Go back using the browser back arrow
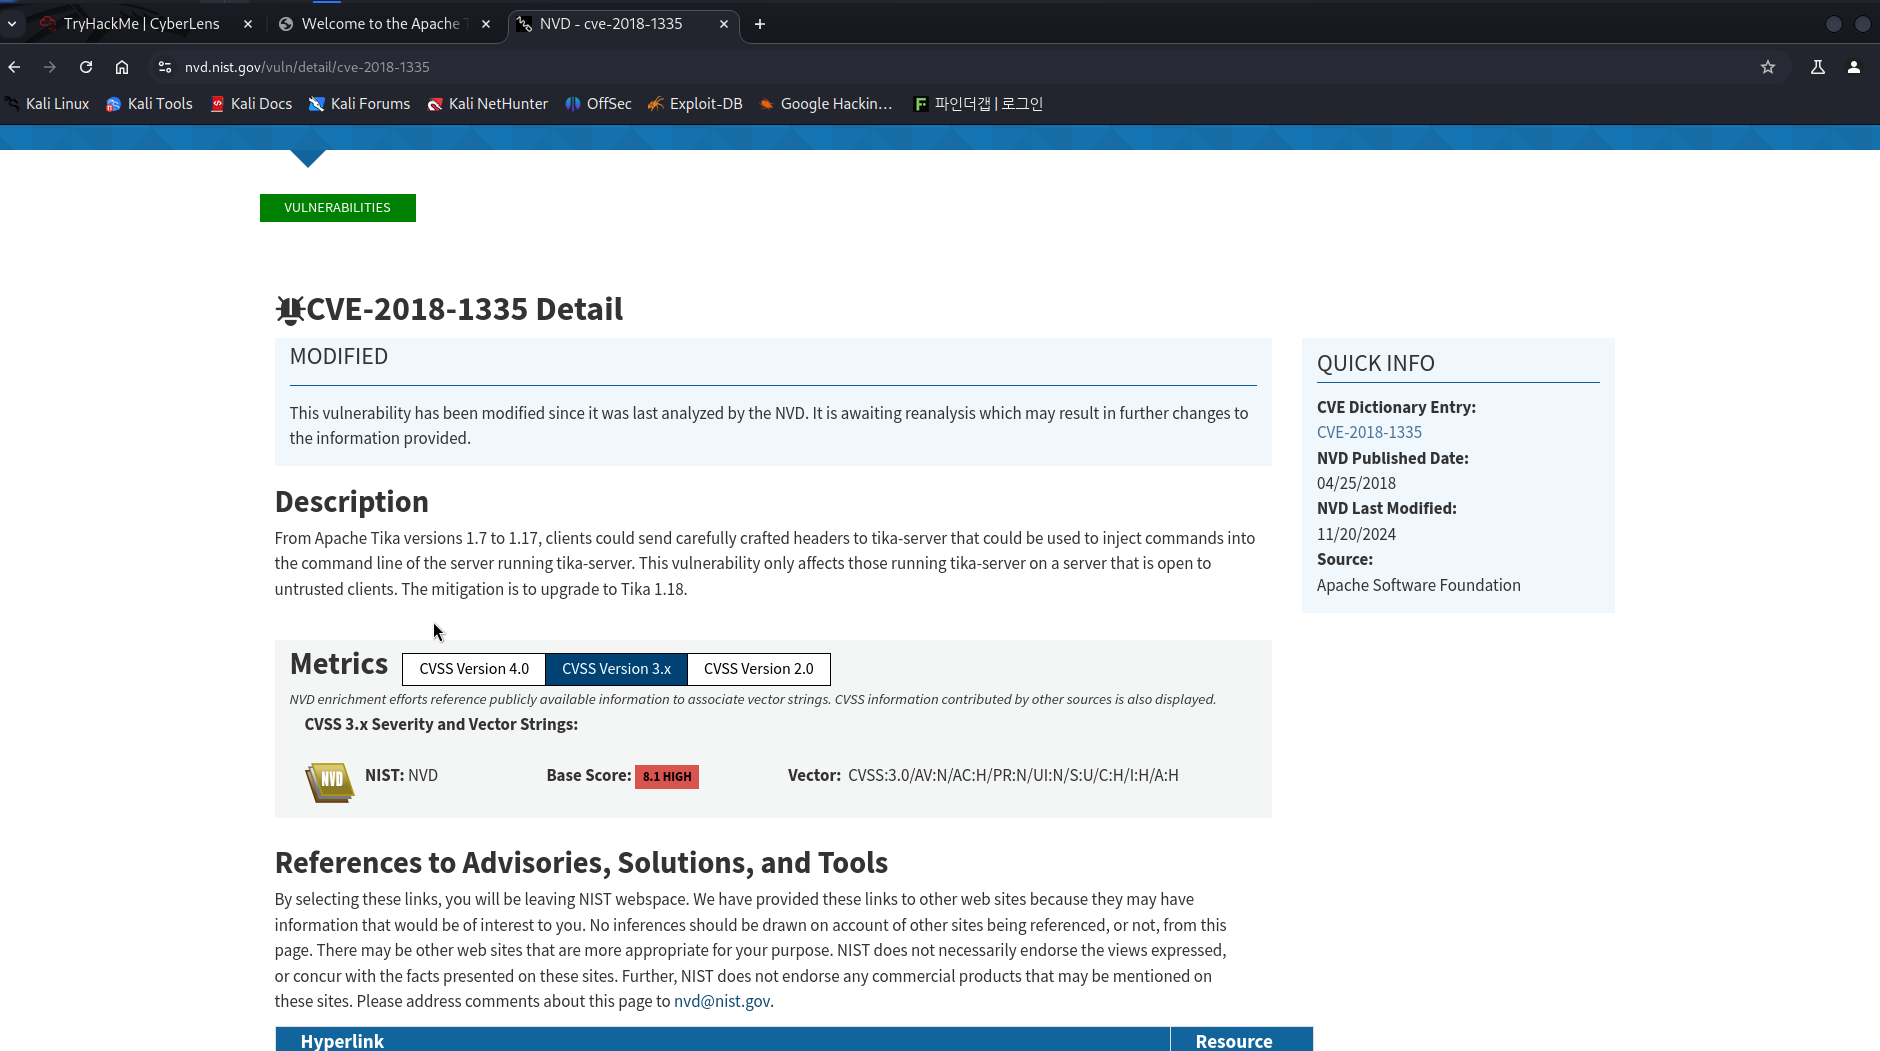The width and height of the screenshot is (1880, 1051). point(14,67)
